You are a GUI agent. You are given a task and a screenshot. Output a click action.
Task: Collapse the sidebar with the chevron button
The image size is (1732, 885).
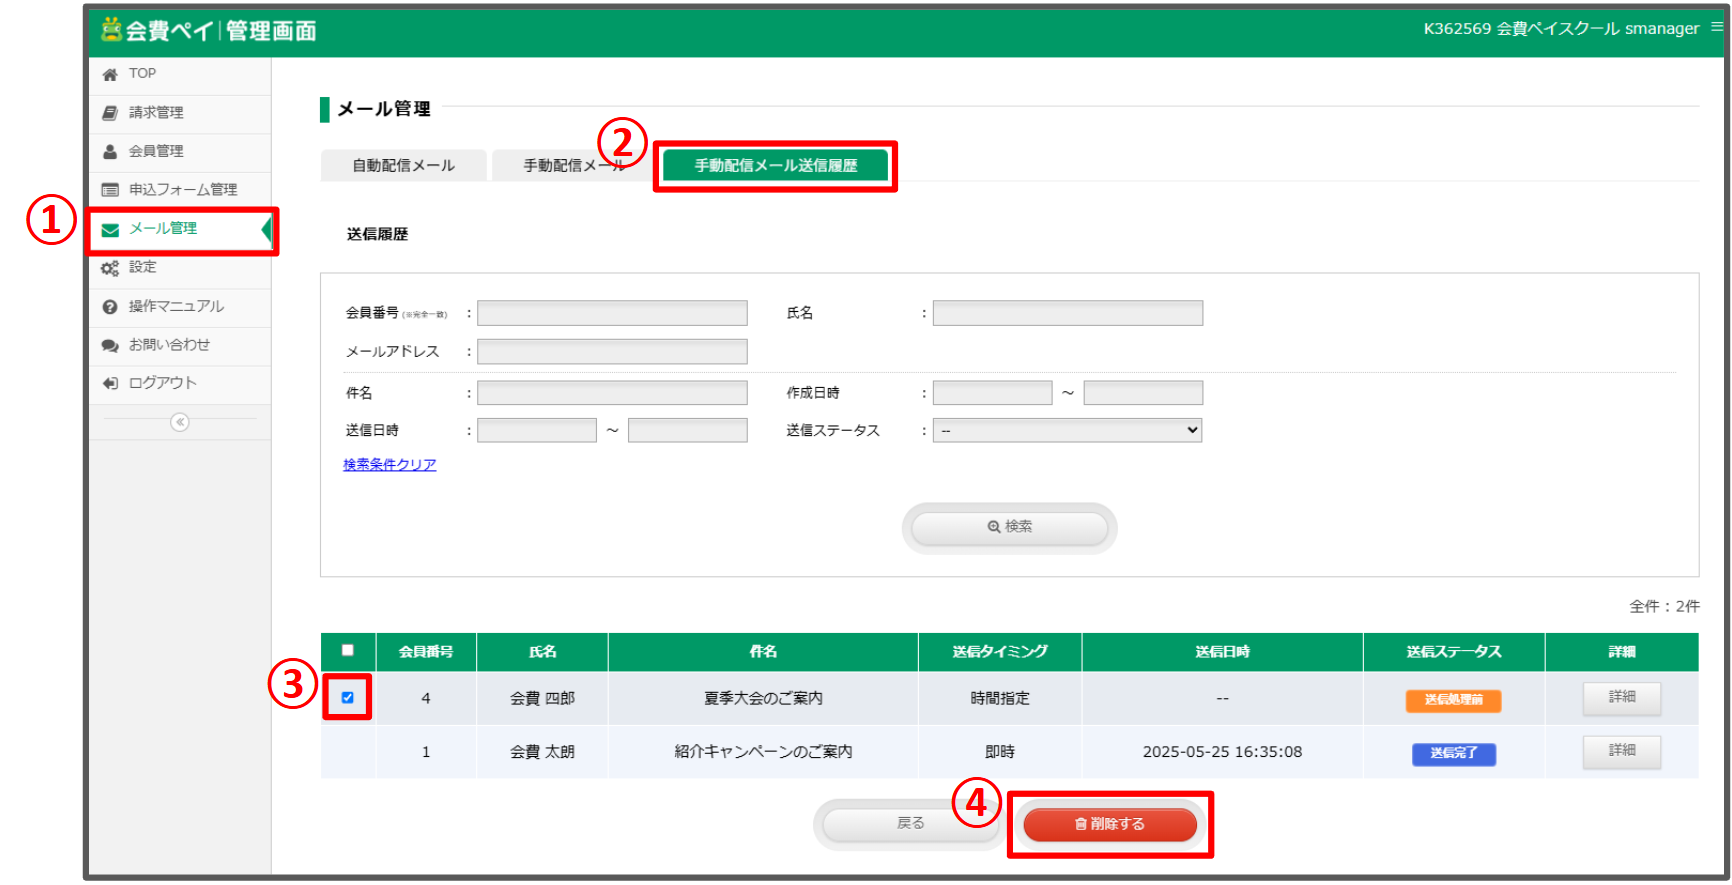[x=180, y=422]
